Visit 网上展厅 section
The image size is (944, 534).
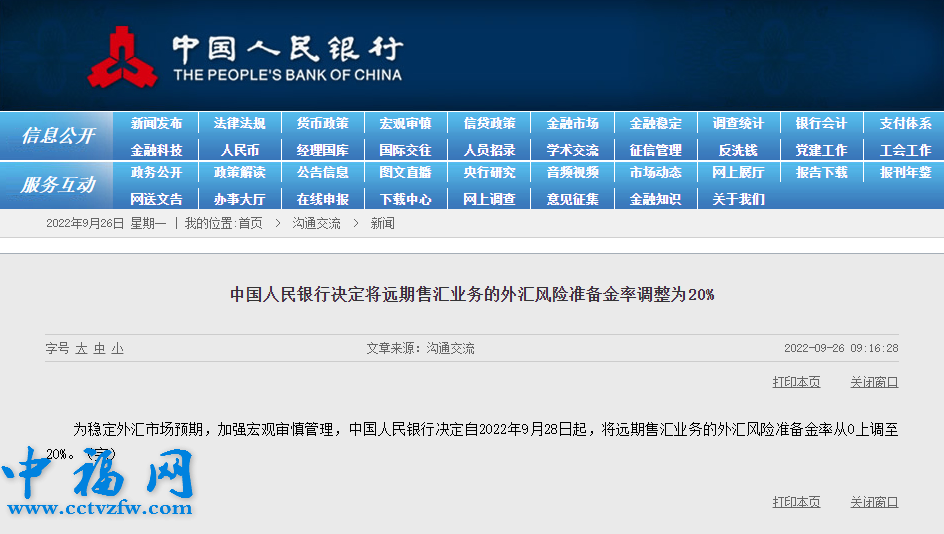coord(739,172)
